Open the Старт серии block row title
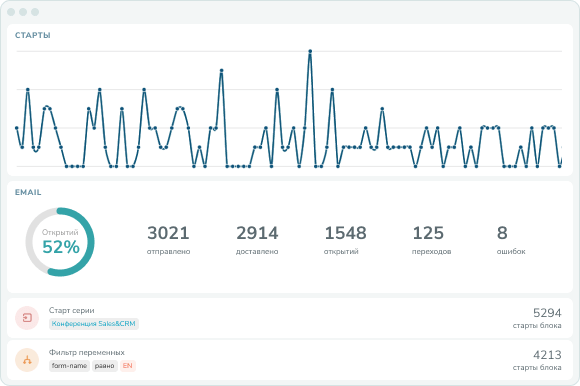This screenshot has width=580, height=386. coord(71,311)
